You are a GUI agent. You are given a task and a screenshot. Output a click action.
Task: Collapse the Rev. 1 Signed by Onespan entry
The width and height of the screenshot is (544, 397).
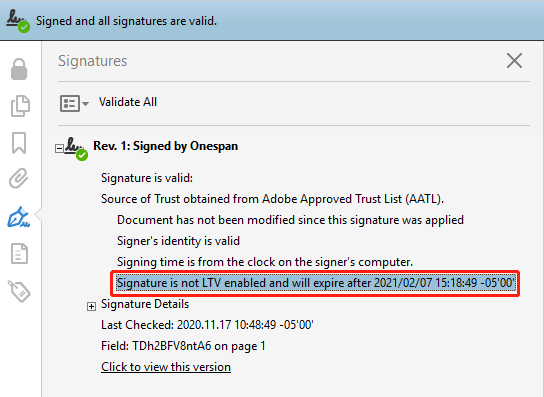pyautogui.click(x=59, y=149)
